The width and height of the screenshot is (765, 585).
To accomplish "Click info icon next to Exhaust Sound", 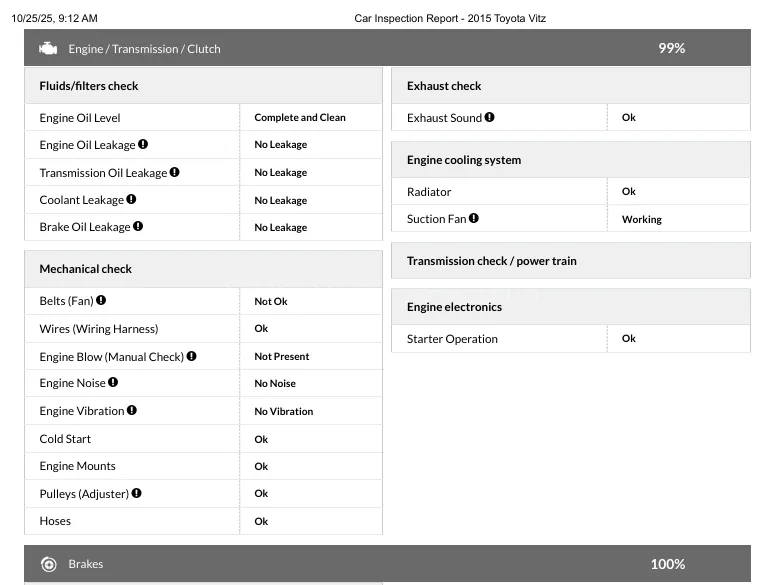I will pos(489,117).
